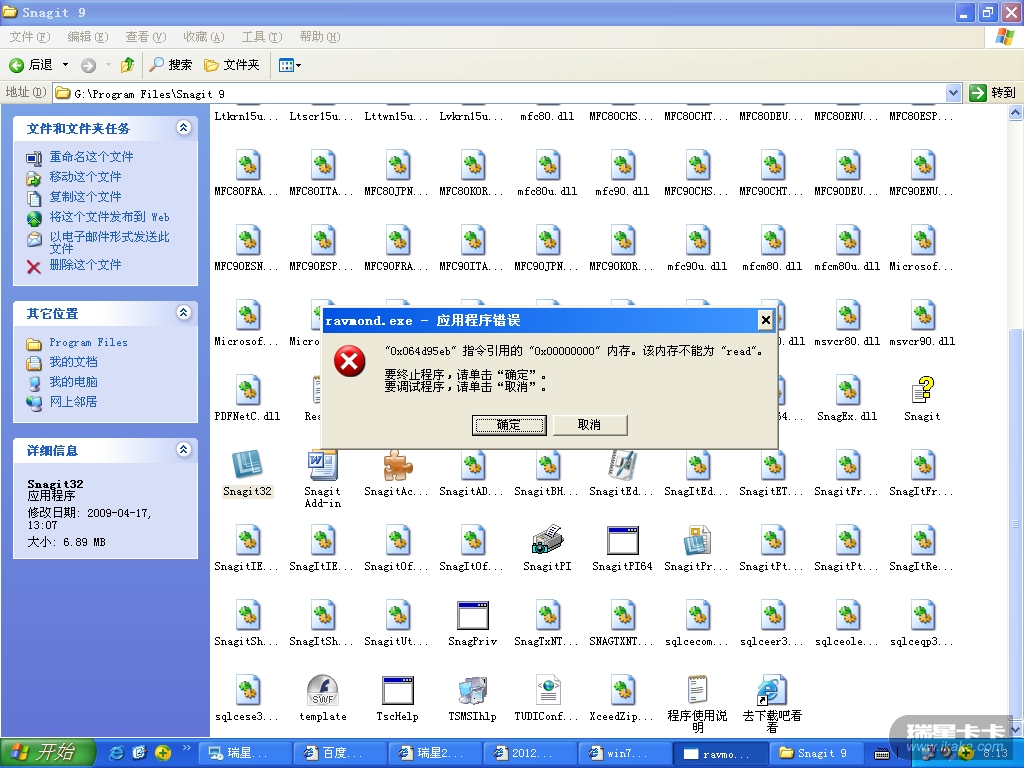This screenshot has height=768, width=1024.
Task: Select the Snagit Add-in Word icon
Action: click(x=323, y=465)
